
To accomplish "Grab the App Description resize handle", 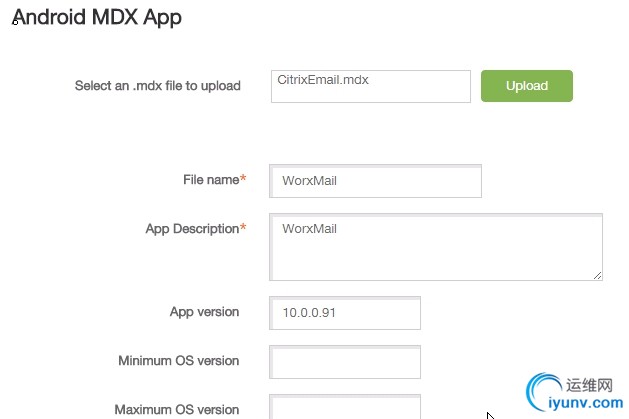I will [x=597, y=275].
